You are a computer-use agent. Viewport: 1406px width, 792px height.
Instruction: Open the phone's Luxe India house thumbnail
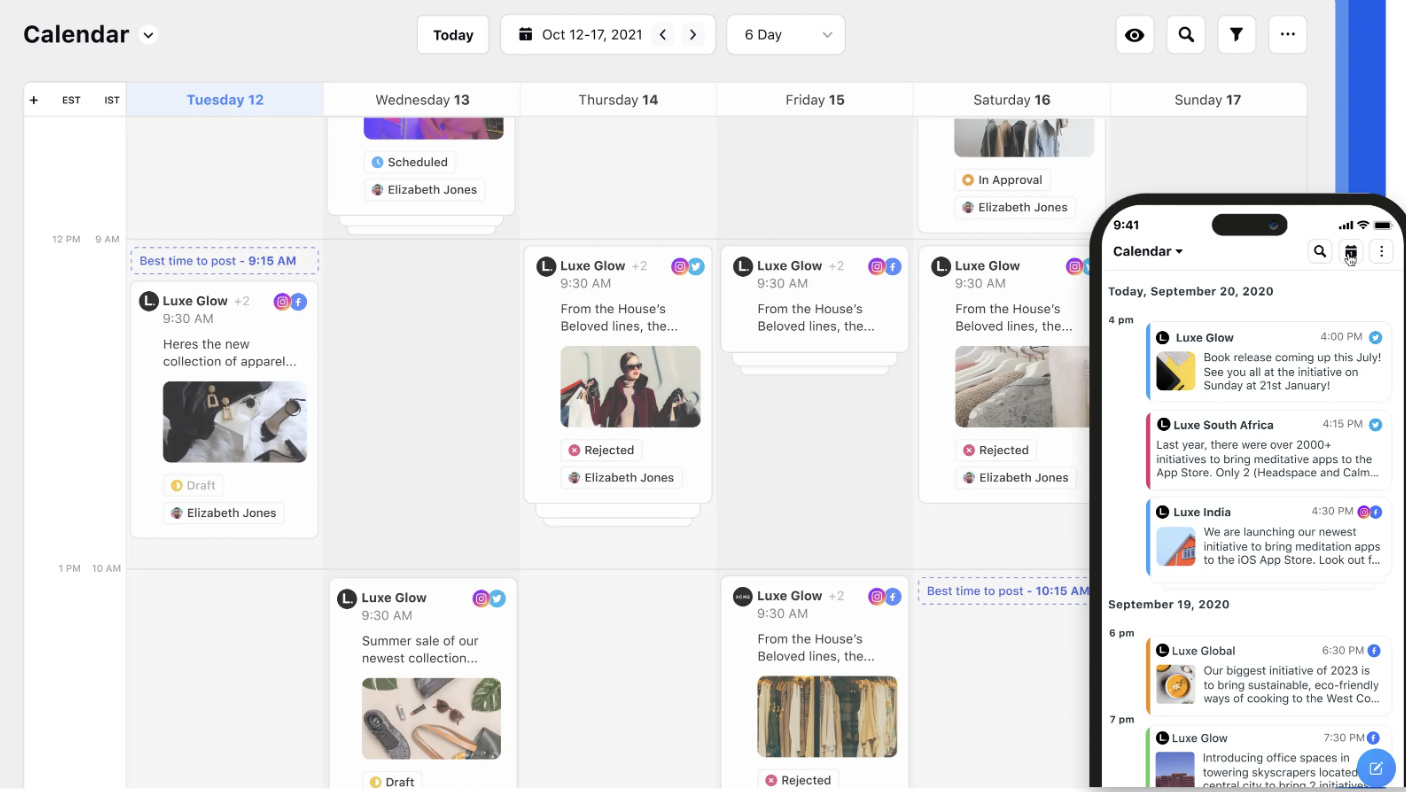click(1176, 546)
